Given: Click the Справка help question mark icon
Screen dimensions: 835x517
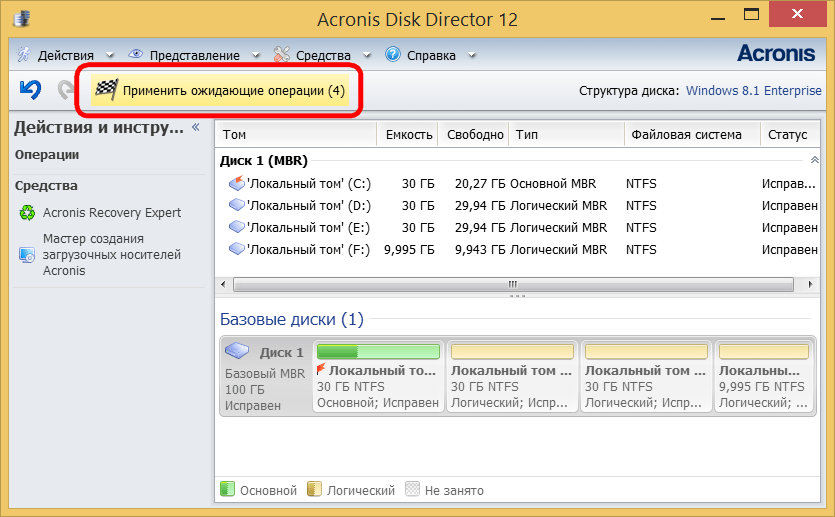Looking at the screenshot, I should click(393, 55).
